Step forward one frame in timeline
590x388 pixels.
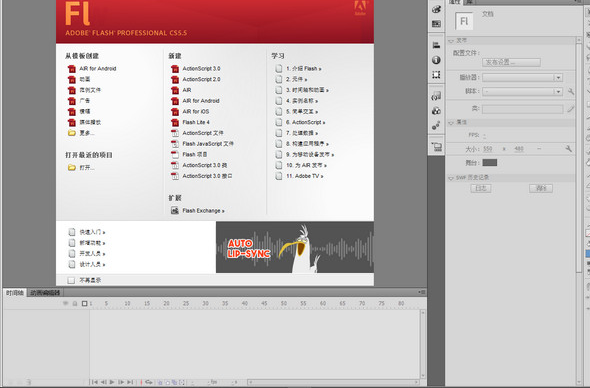(121, 382)
